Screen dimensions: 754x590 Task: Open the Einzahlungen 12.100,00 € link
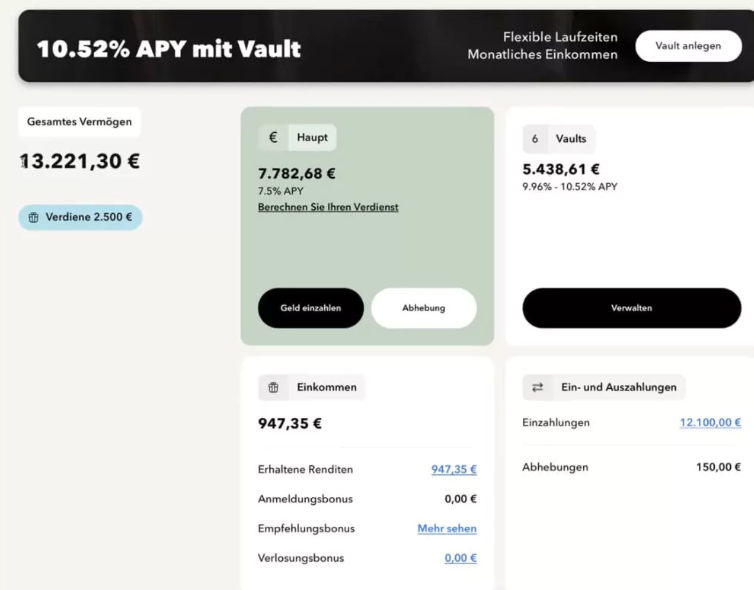[710, 423]
